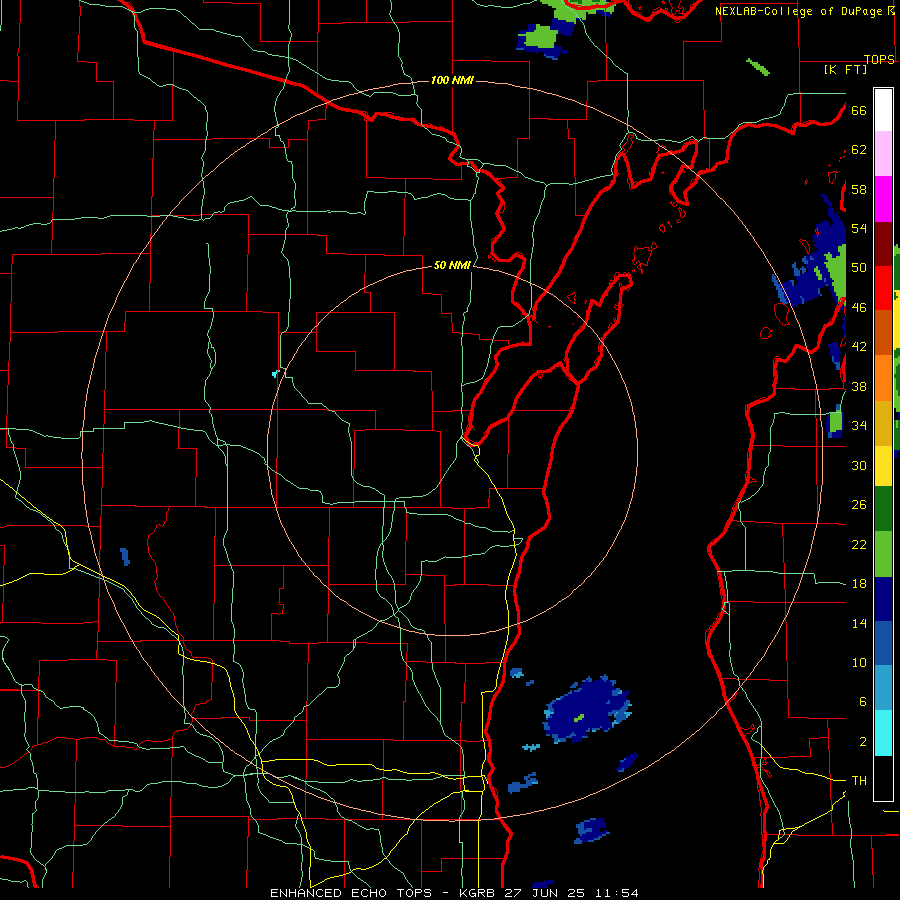This screenshot has width=900, height=900.
Task: Click the '27 JUN 25 11:54' timestamp
Action: pos(571,893)
